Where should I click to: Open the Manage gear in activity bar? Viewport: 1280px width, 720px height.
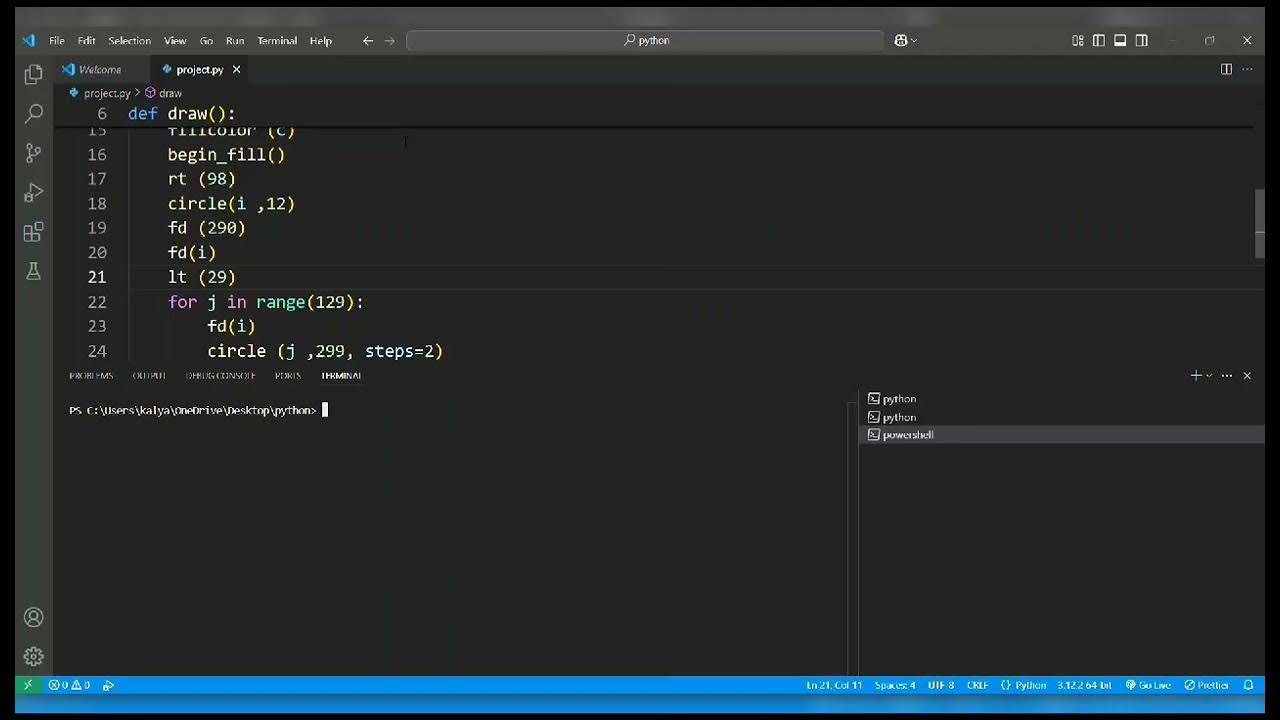(33, 657)
